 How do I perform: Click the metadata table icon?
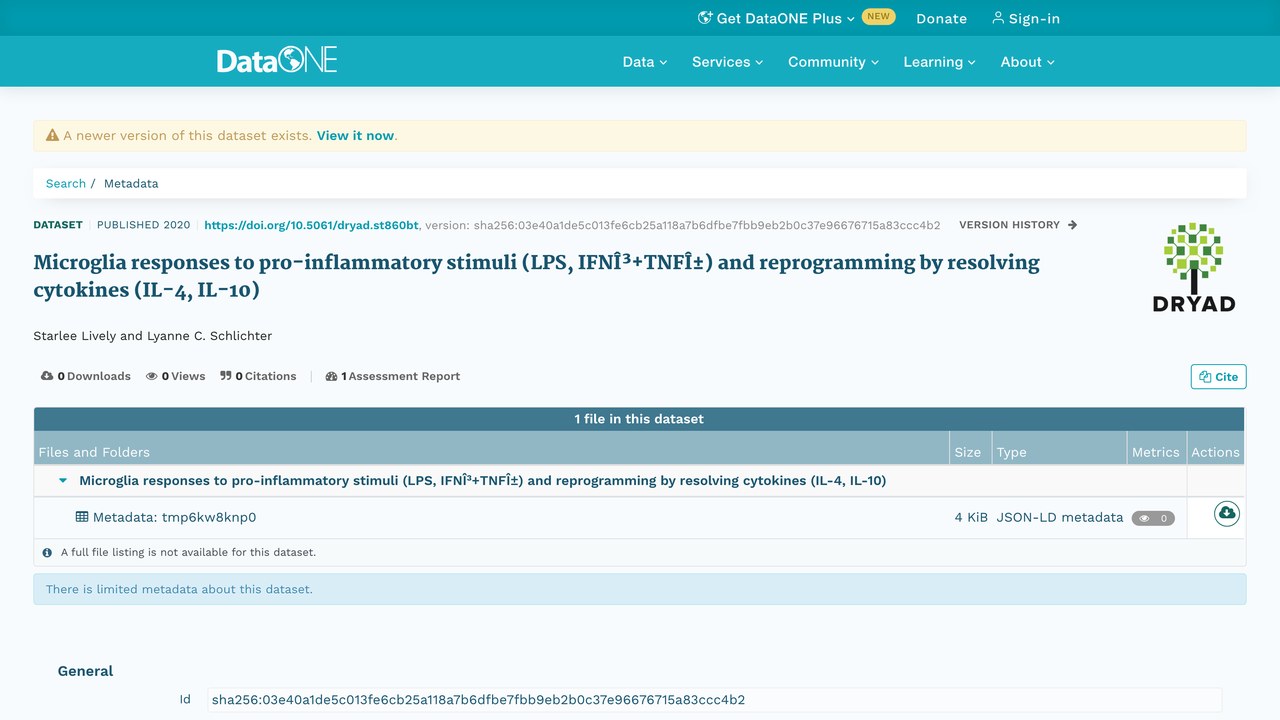pos(82,517)
